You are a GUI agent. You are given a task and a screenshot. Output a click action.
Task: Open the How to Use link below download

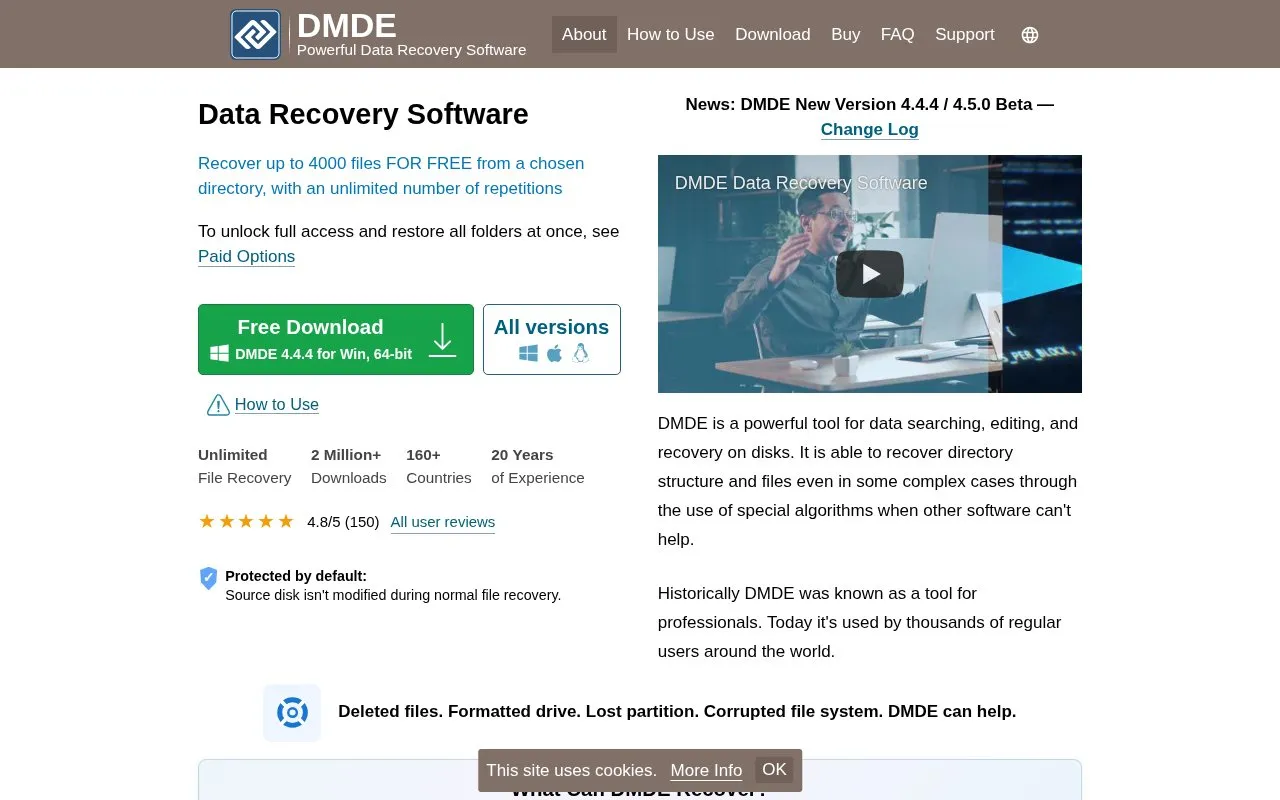277,405
